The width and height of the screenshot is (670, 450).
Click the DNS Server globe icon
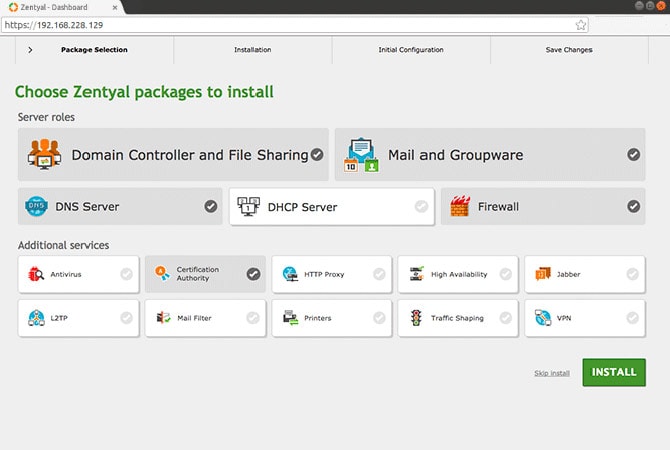click(x=36, y=206)
